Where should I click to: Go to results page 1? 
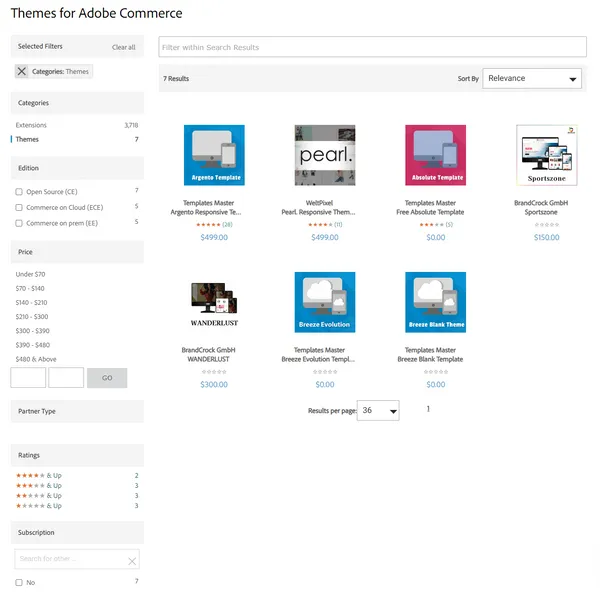(428, 409)
